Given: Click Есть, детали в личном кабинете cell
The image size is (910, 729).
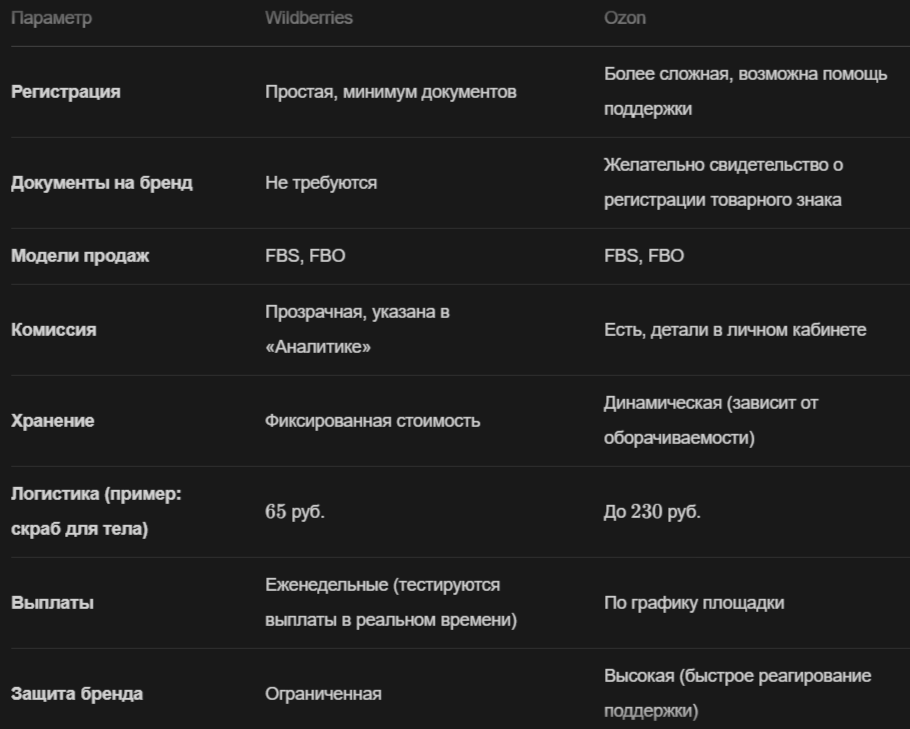Looking at the screenshot, I should [x=735, y=330].
